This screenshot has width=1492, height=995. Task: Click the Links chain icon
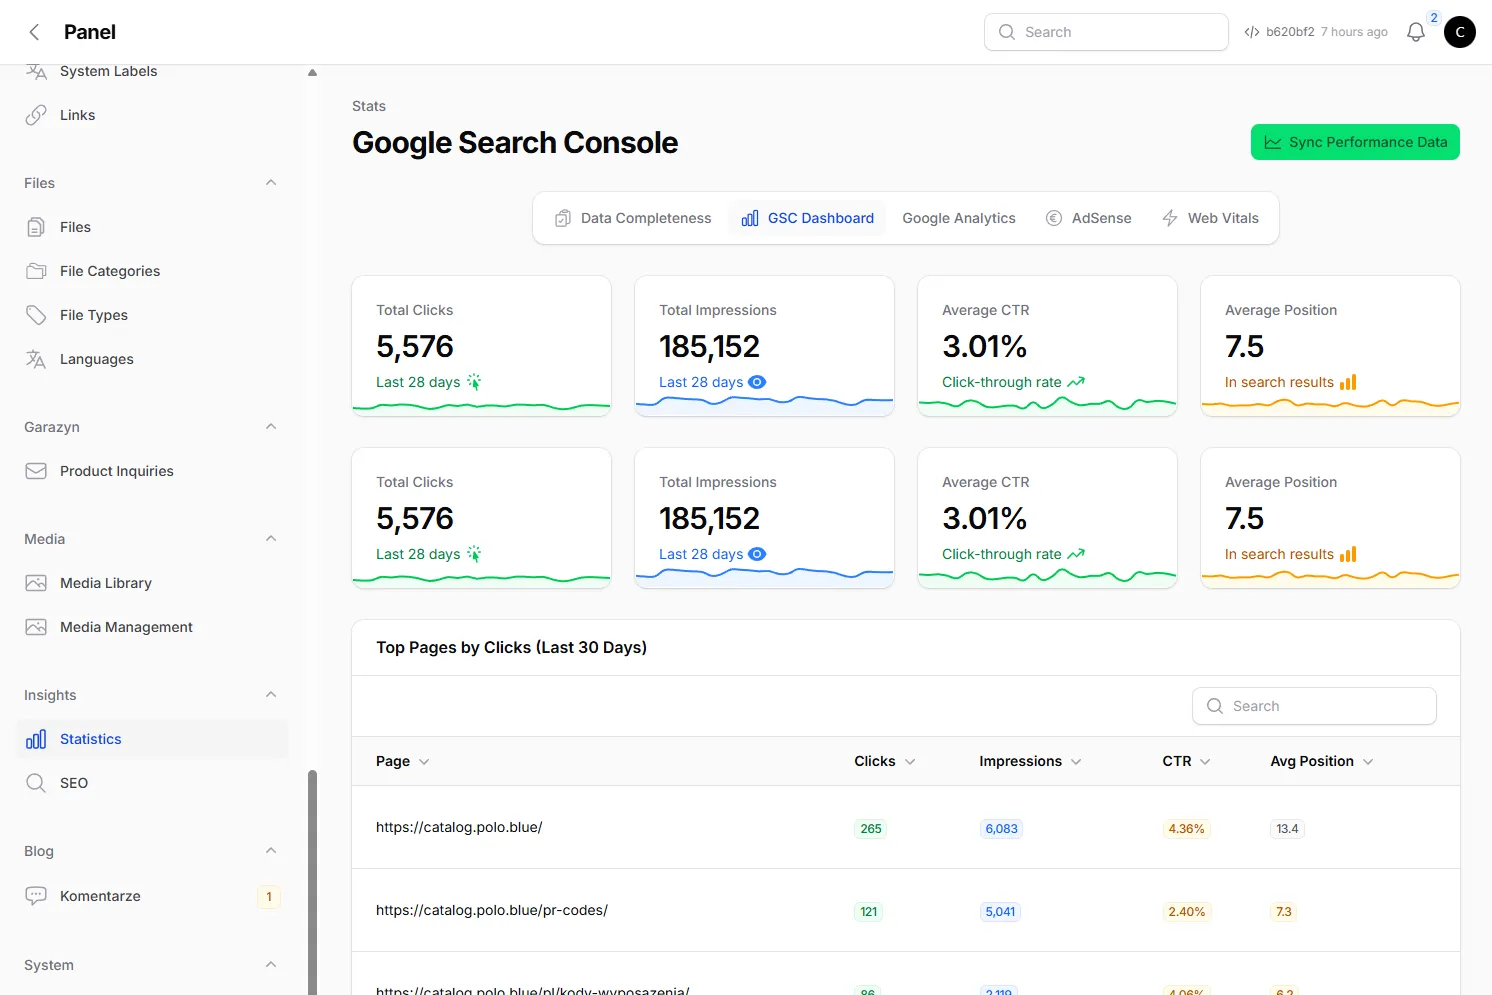coord(36,115)
